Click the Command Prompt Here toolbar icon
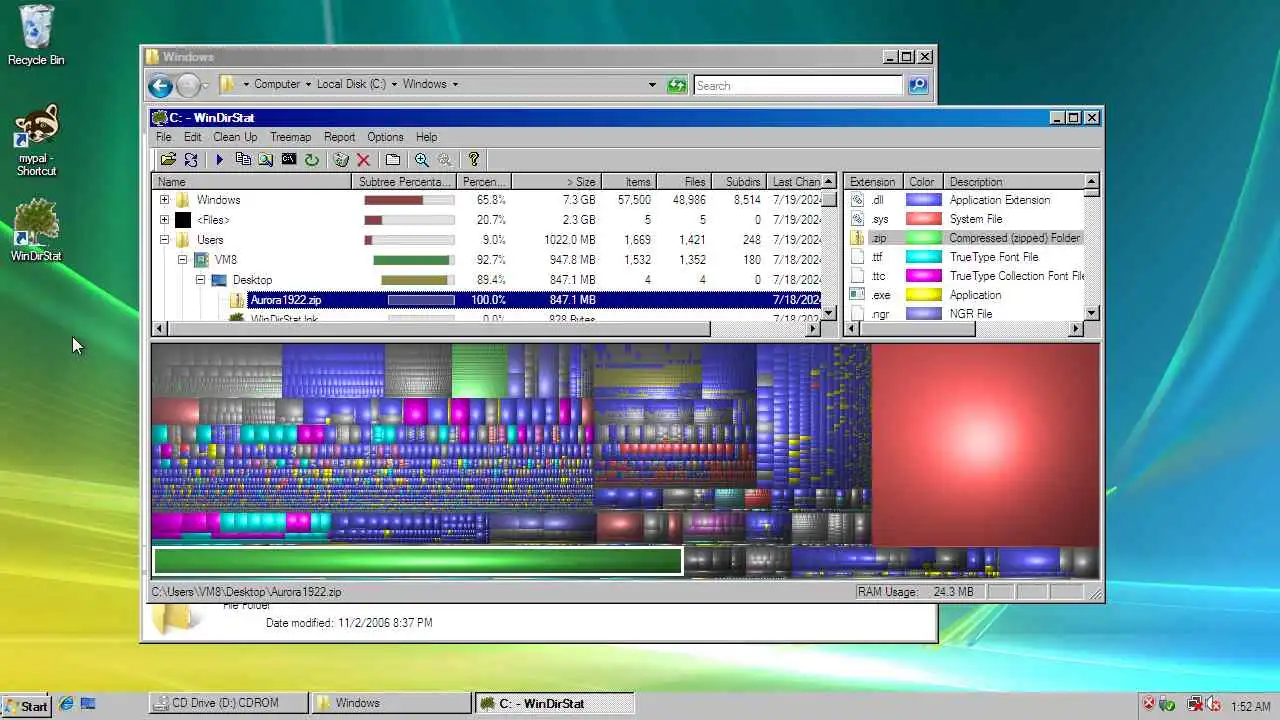This screenshot has width=1280, height=720. click(x=289, y=159)
